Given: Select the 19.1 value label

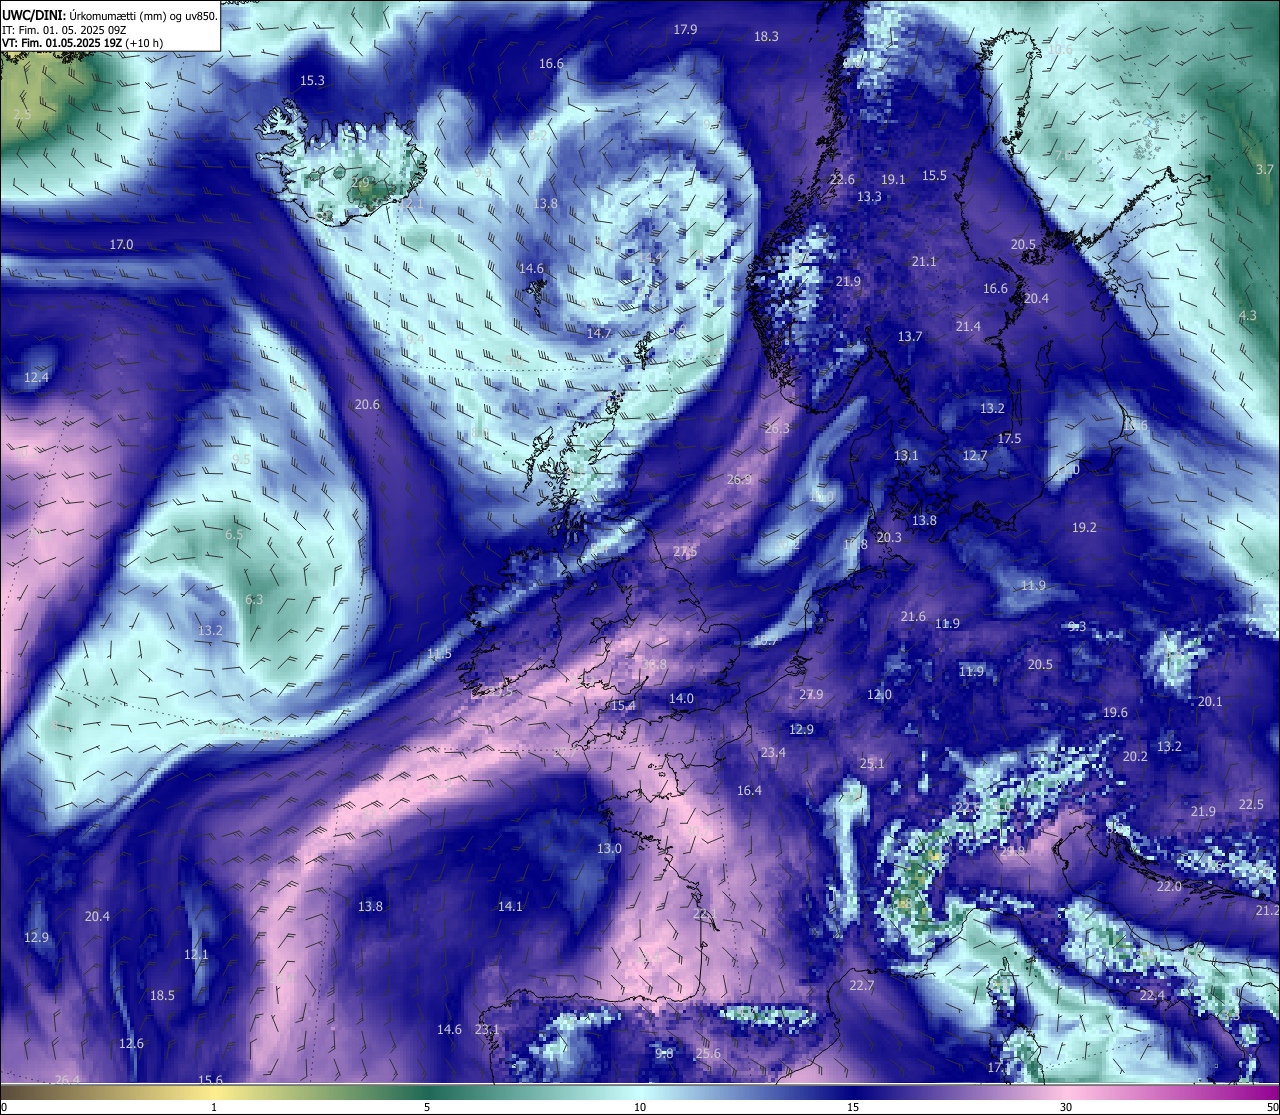Looking at the screenshot, I should [x=893, y=179].
